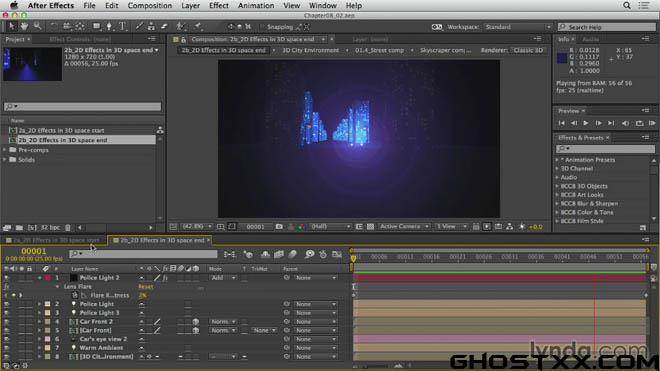This screenshot has width=660, height=371.
Task: Click Reset on the Lens Flare effect
Action: click(146, 286)
